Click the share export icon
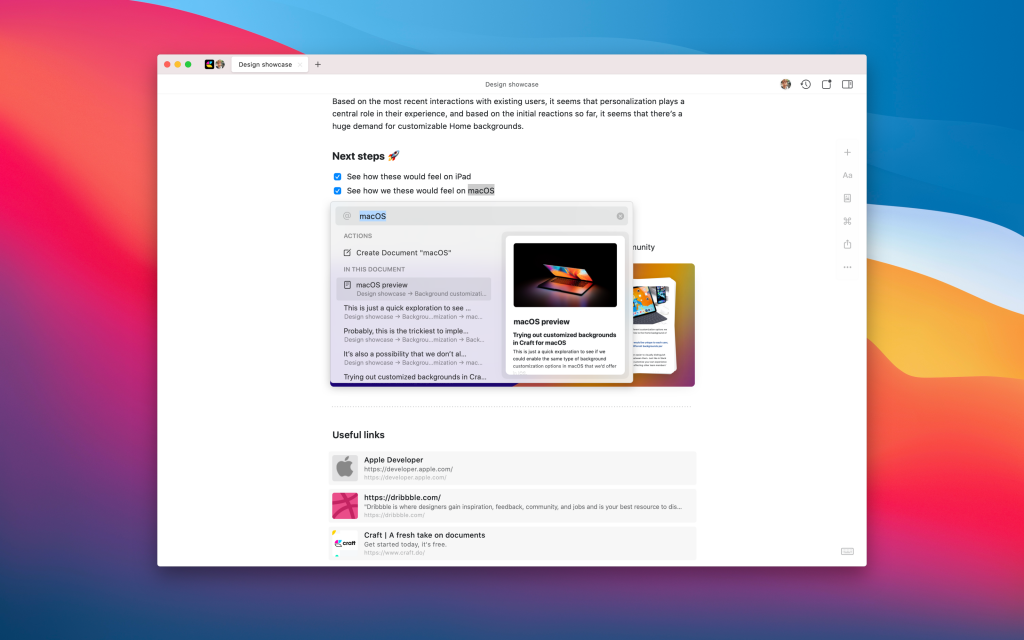Viewport: 1024px width, 640px height. pyautogui.click(x=847, y=244)
